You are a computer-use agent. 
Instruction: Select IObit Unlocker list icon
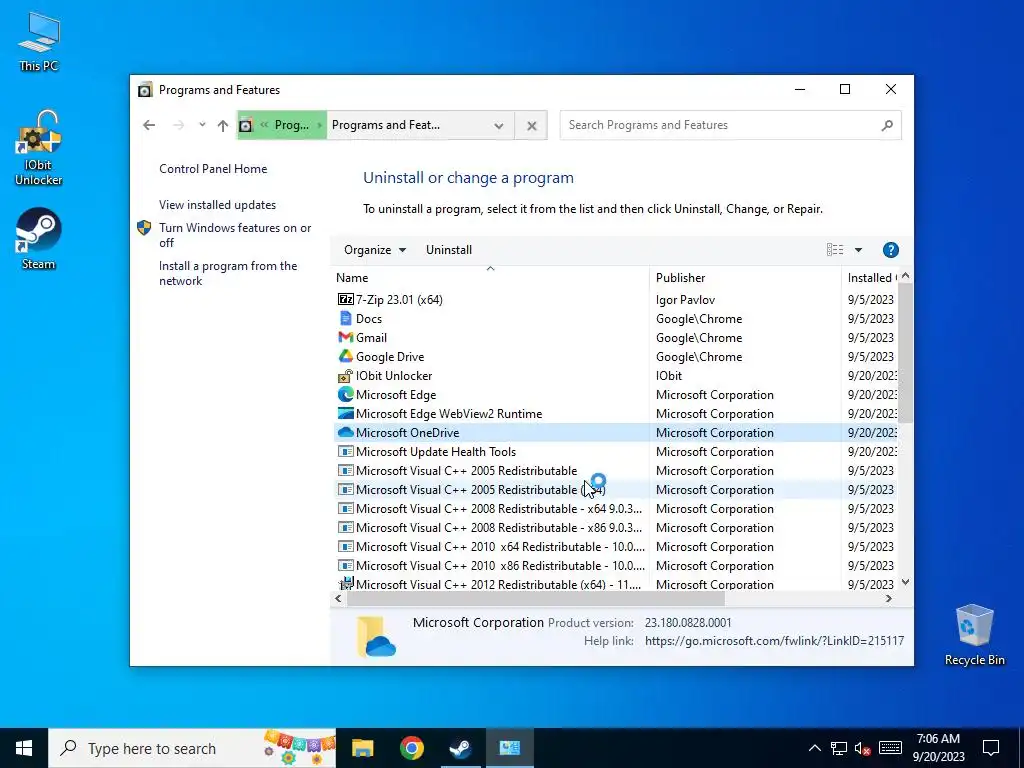345,376
